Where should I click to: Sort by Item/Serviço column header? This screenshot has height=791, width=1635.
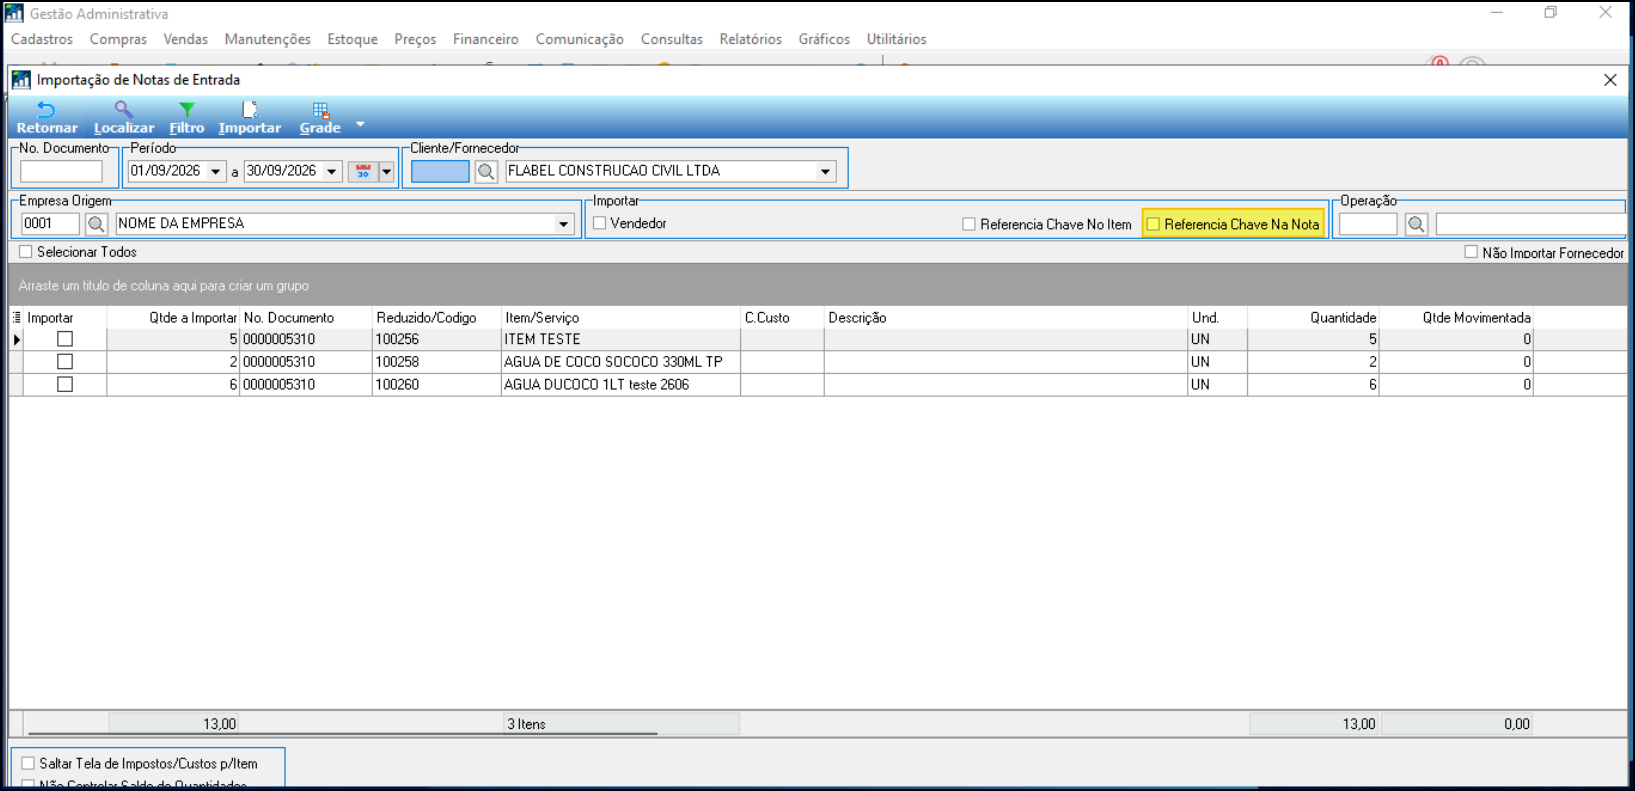coord(620,317)
